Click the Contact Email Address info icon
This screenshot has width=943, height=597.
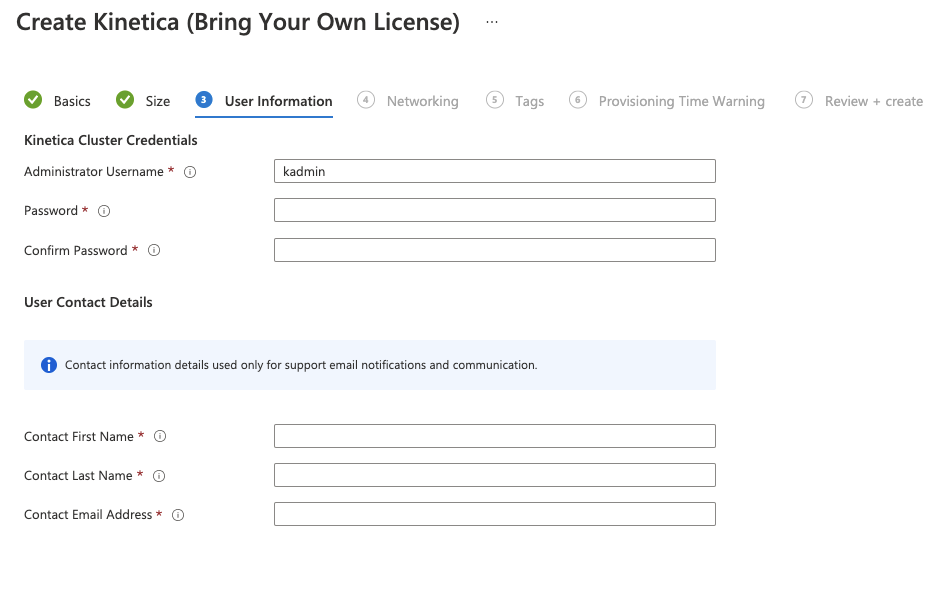click(x=178, y=515)
